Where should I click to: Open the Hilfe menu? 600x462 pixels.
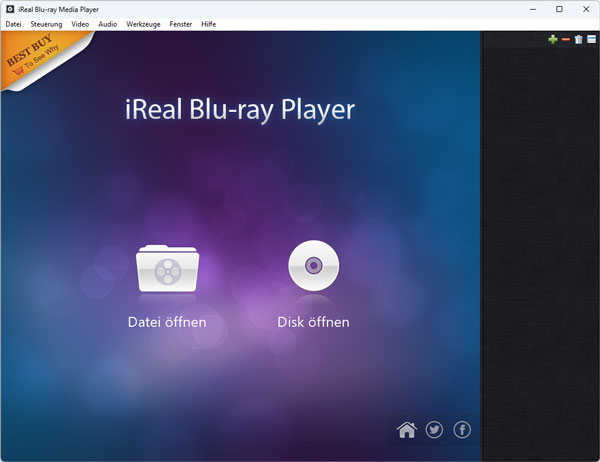tap(209, 24)
